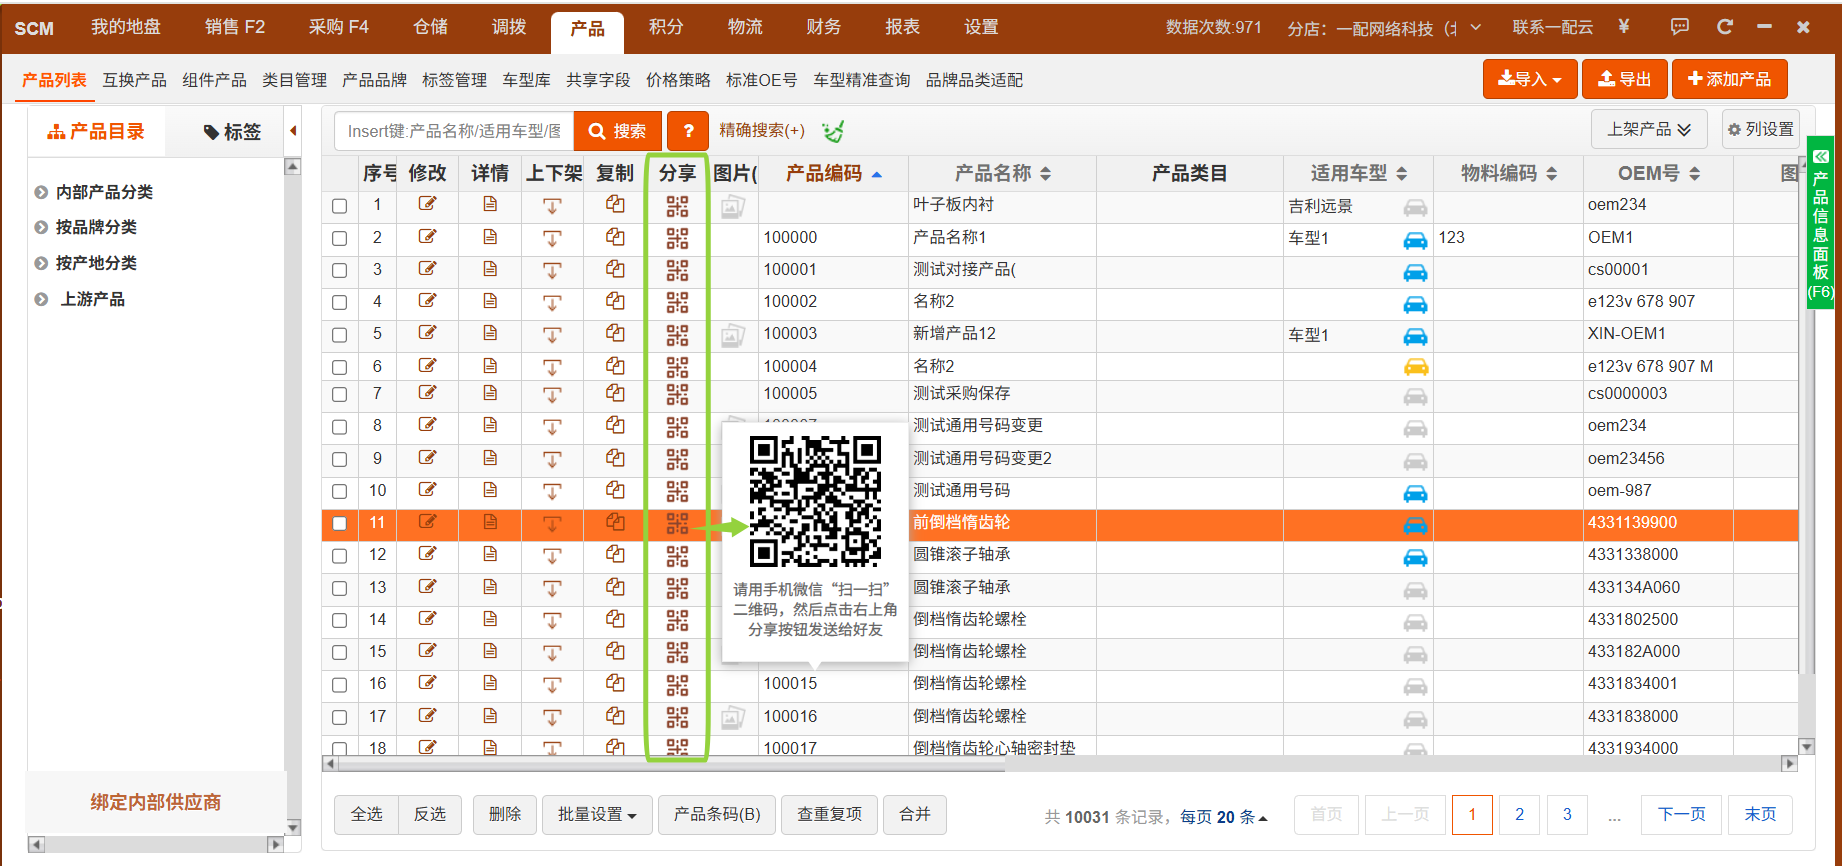Screen dimensions: 1842x866
Task: Click the 导出 export button
Action: coord(1625,79)
